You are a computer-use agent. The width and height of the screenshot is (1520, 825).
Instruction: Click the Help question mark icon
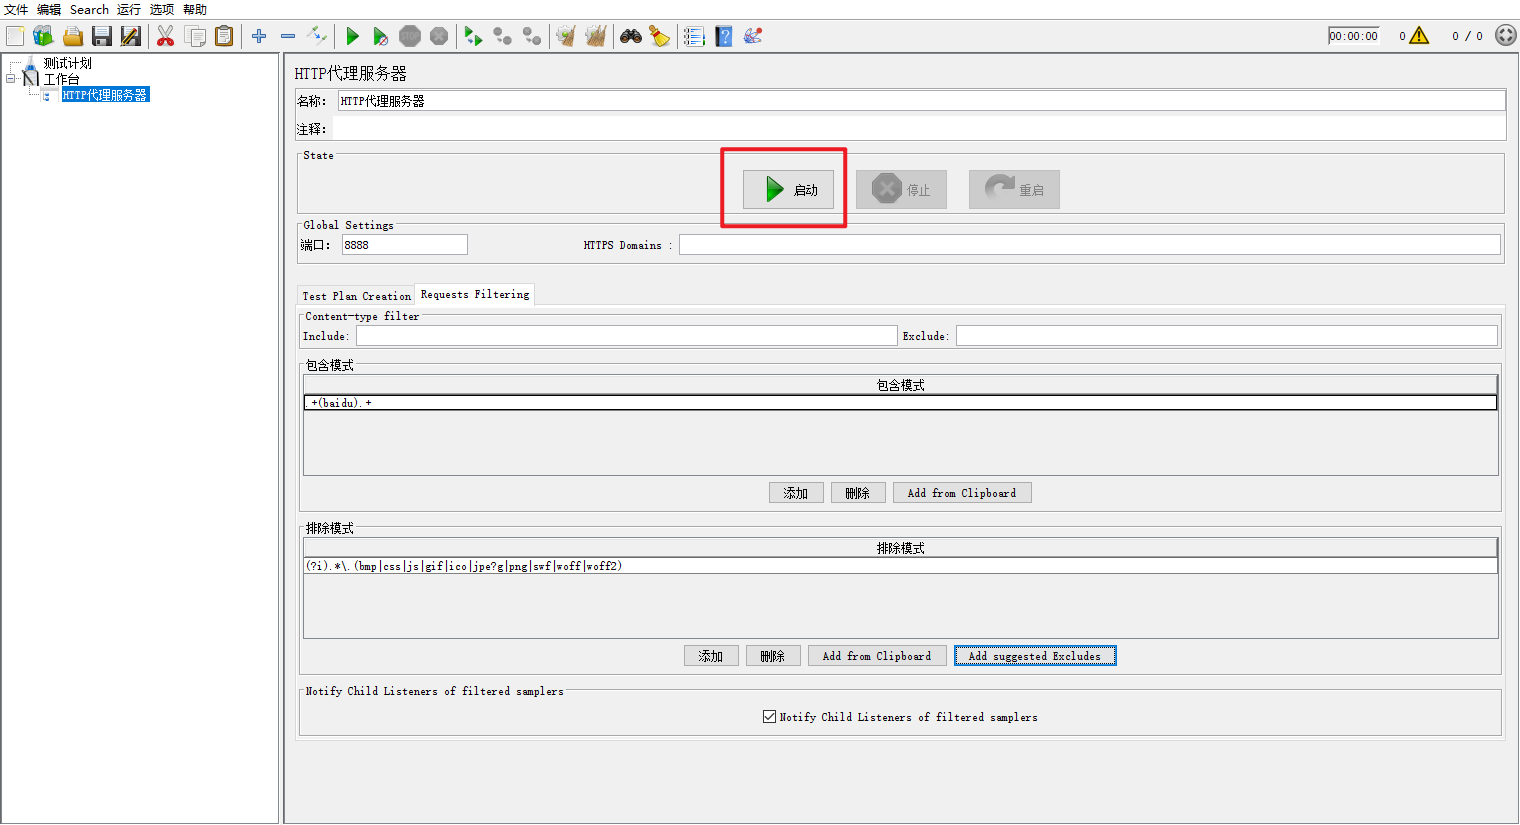click(724, 36)
